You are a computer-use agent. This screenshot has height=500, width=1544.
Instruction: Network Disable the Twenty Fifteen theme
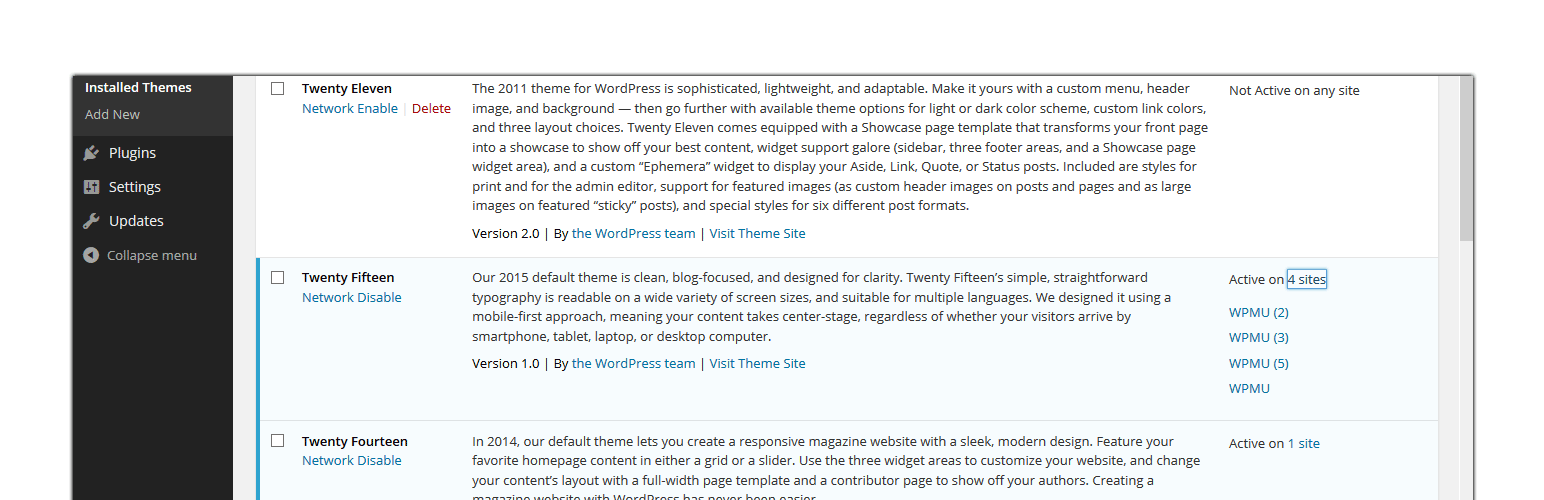coord(352,297)
